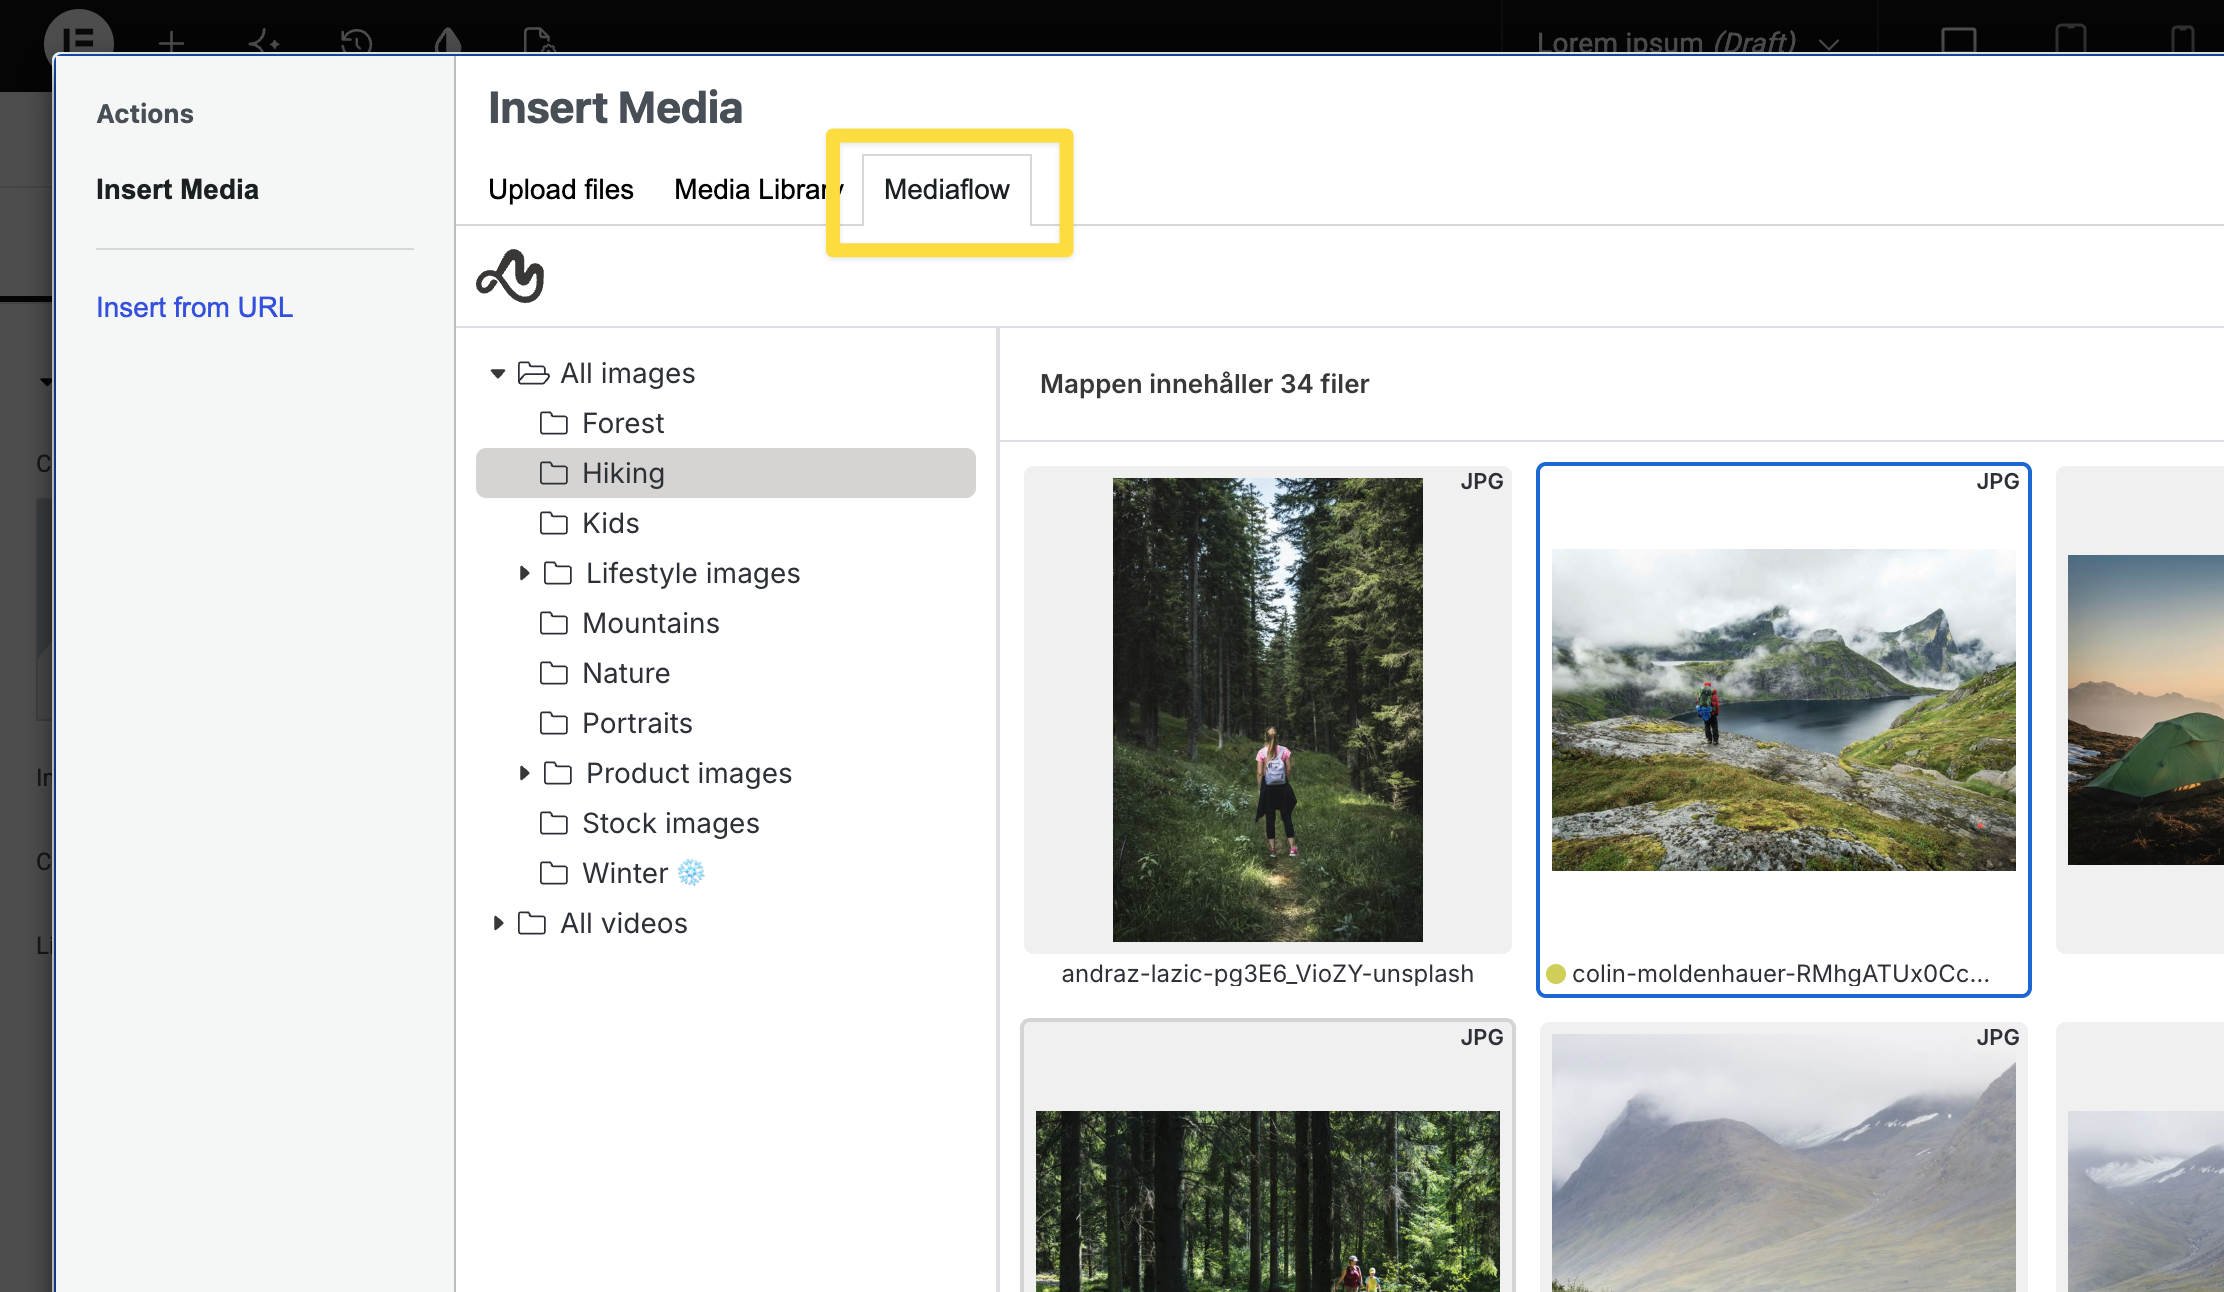Click the Mediaflow squiggle logo icon

pos(510,276)
